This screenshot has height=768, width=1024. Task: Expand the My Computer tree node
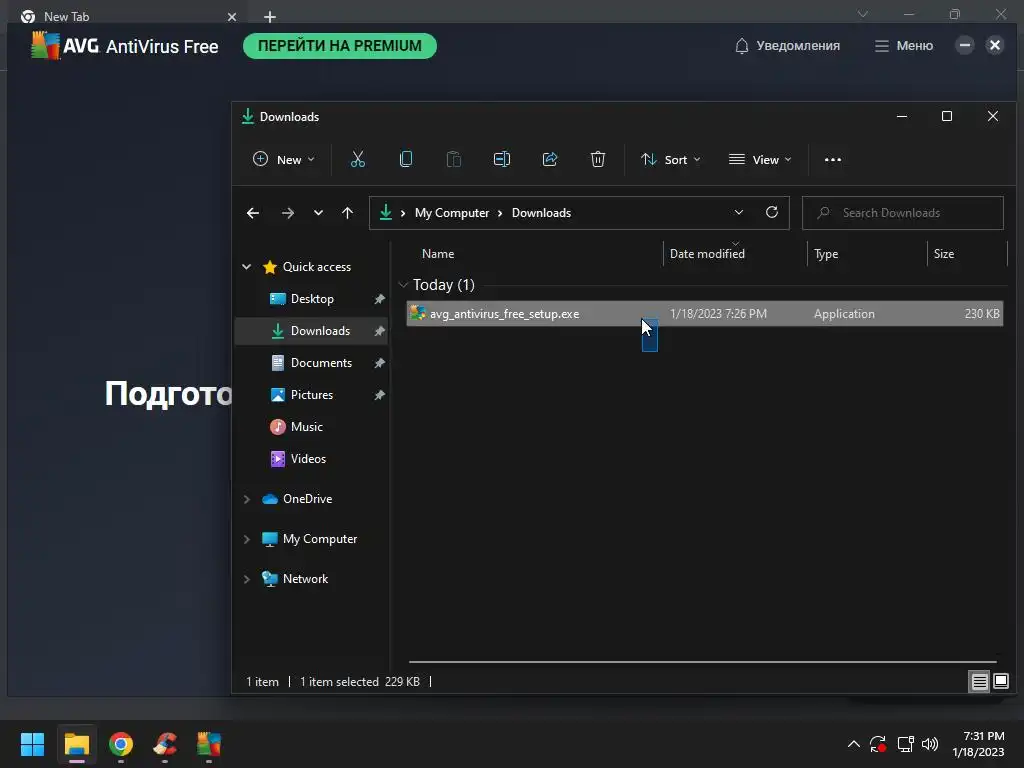(247, 539)
